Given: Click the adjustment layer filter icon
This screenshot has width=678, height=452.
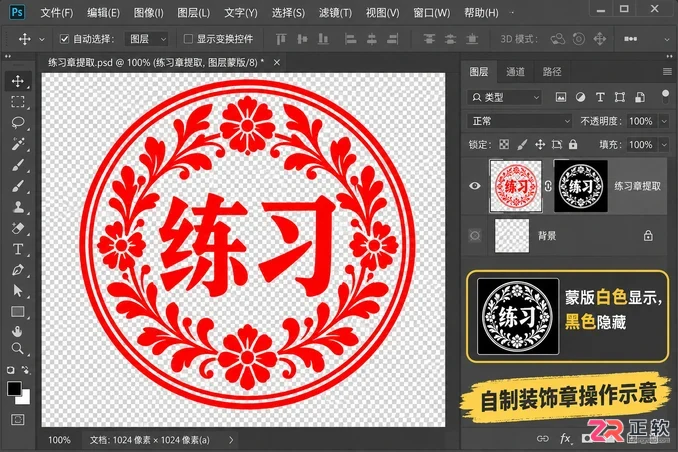Looking at the screenshot, I should (580, 97).
